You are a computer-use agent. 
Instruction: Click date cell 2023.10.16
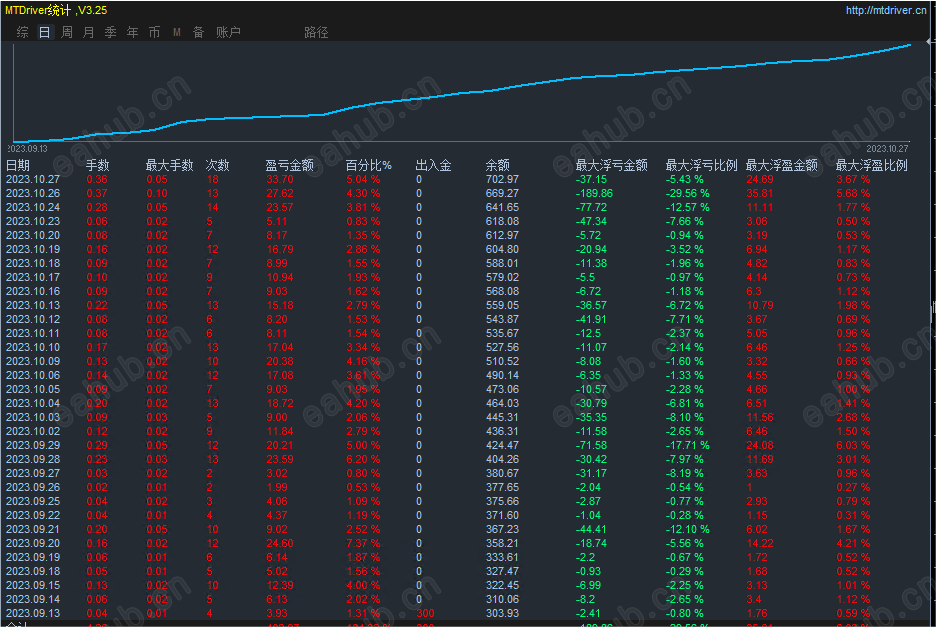tap(33, 291)
